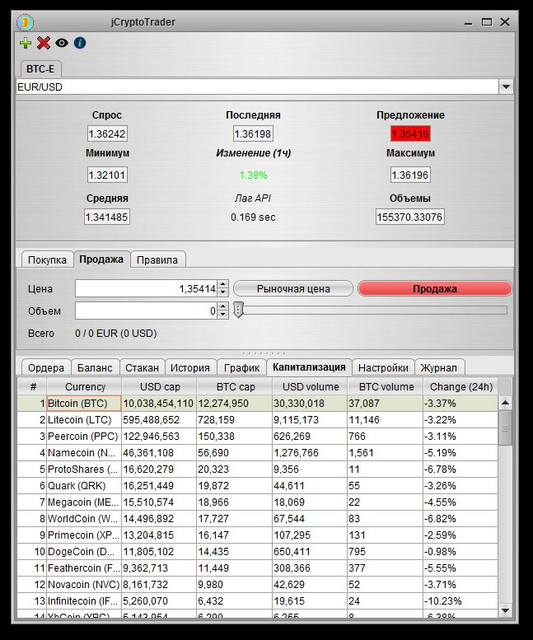533x640 pixels.
Task: Open the EUR/USD pair dropdown arrow
Action: point(506,87)
